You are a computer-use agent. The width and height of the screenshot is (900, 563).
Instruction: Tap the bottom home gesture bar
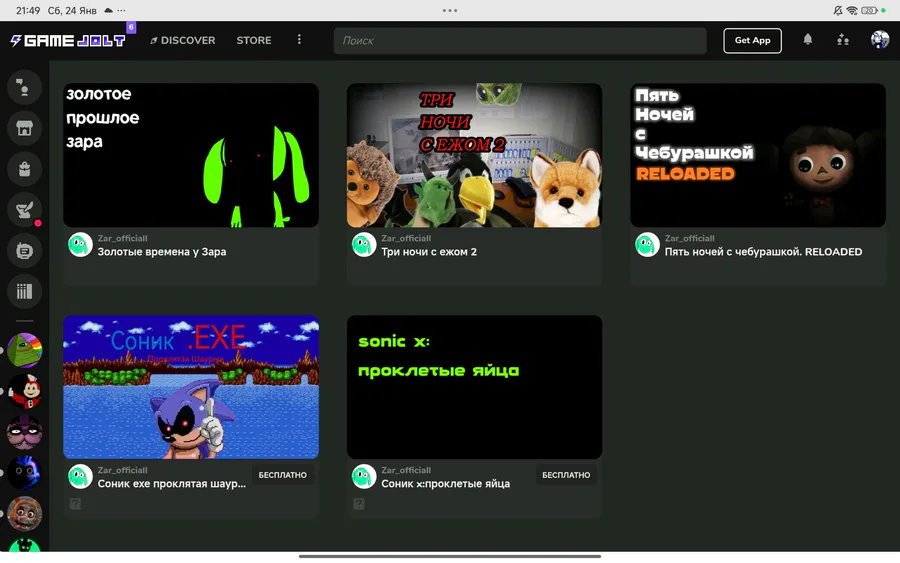450,556
